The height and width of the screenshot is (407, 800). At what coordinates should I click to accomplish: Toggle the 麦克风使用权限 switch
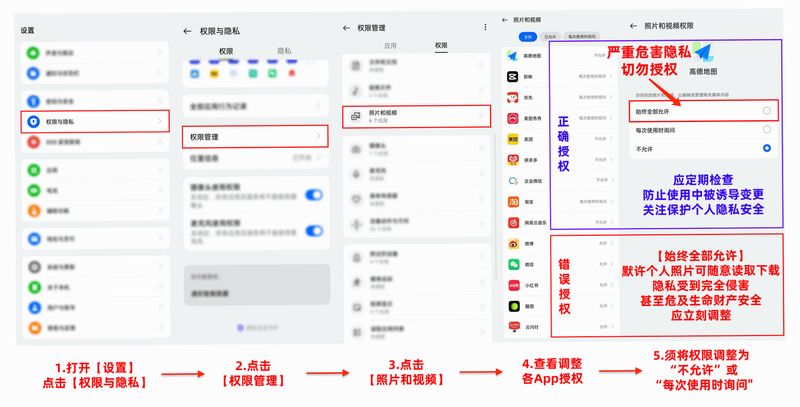tap(314, 231)
